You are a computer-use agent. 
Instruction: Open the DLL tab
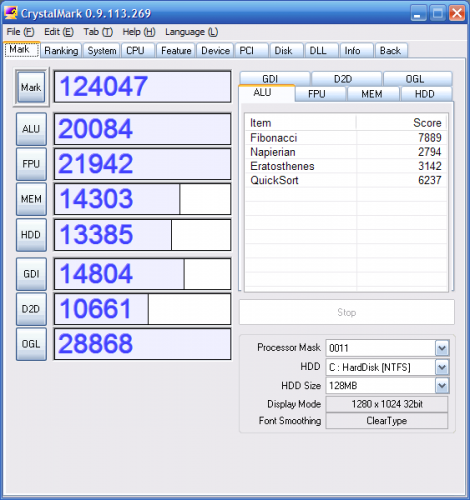[x=322, y=51]
